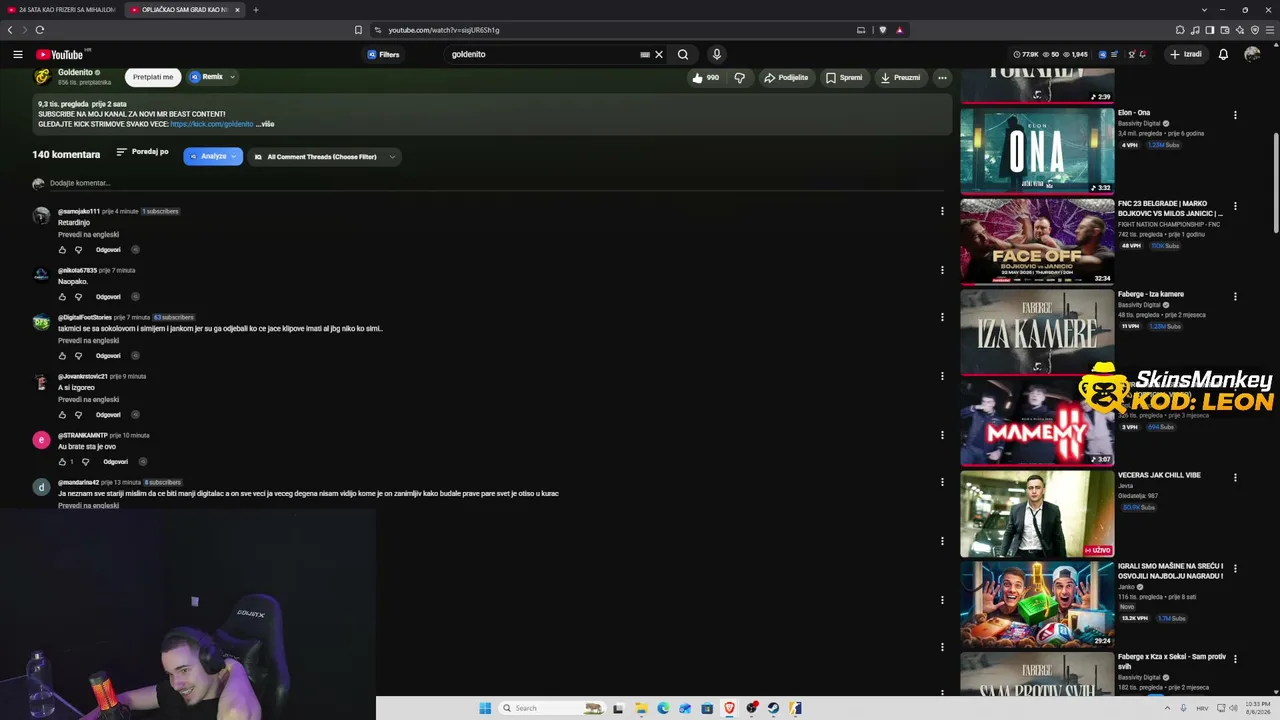Share the video via Podijelite

tap(786, 77)
